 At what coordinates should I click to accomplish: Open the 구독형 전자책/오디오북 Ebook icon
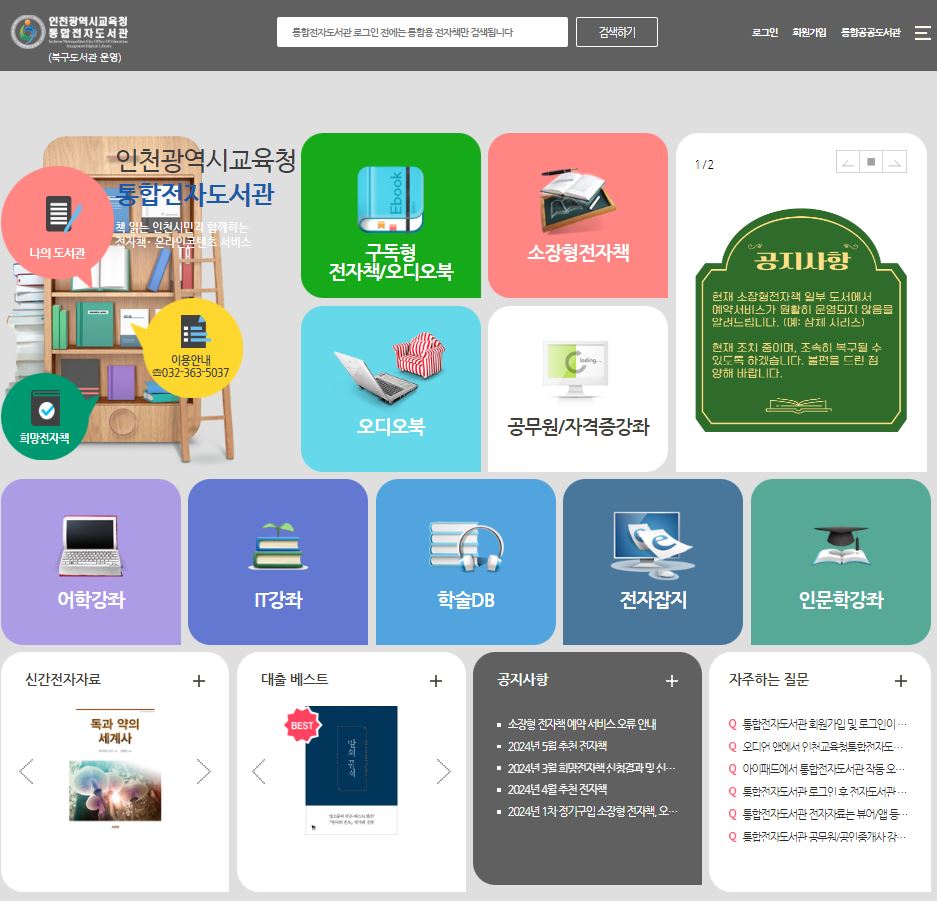point(390,200)
